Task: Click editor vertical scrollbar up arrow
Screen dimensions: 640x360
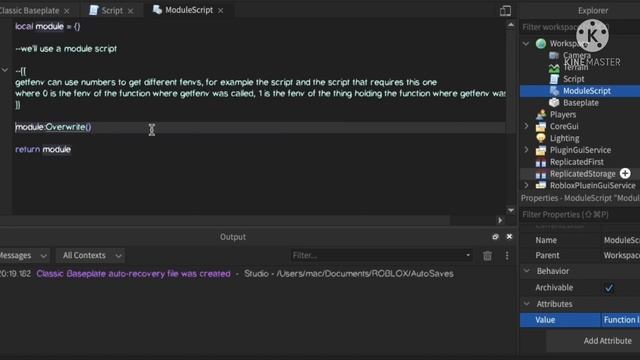Action: [x=511, y=25]
